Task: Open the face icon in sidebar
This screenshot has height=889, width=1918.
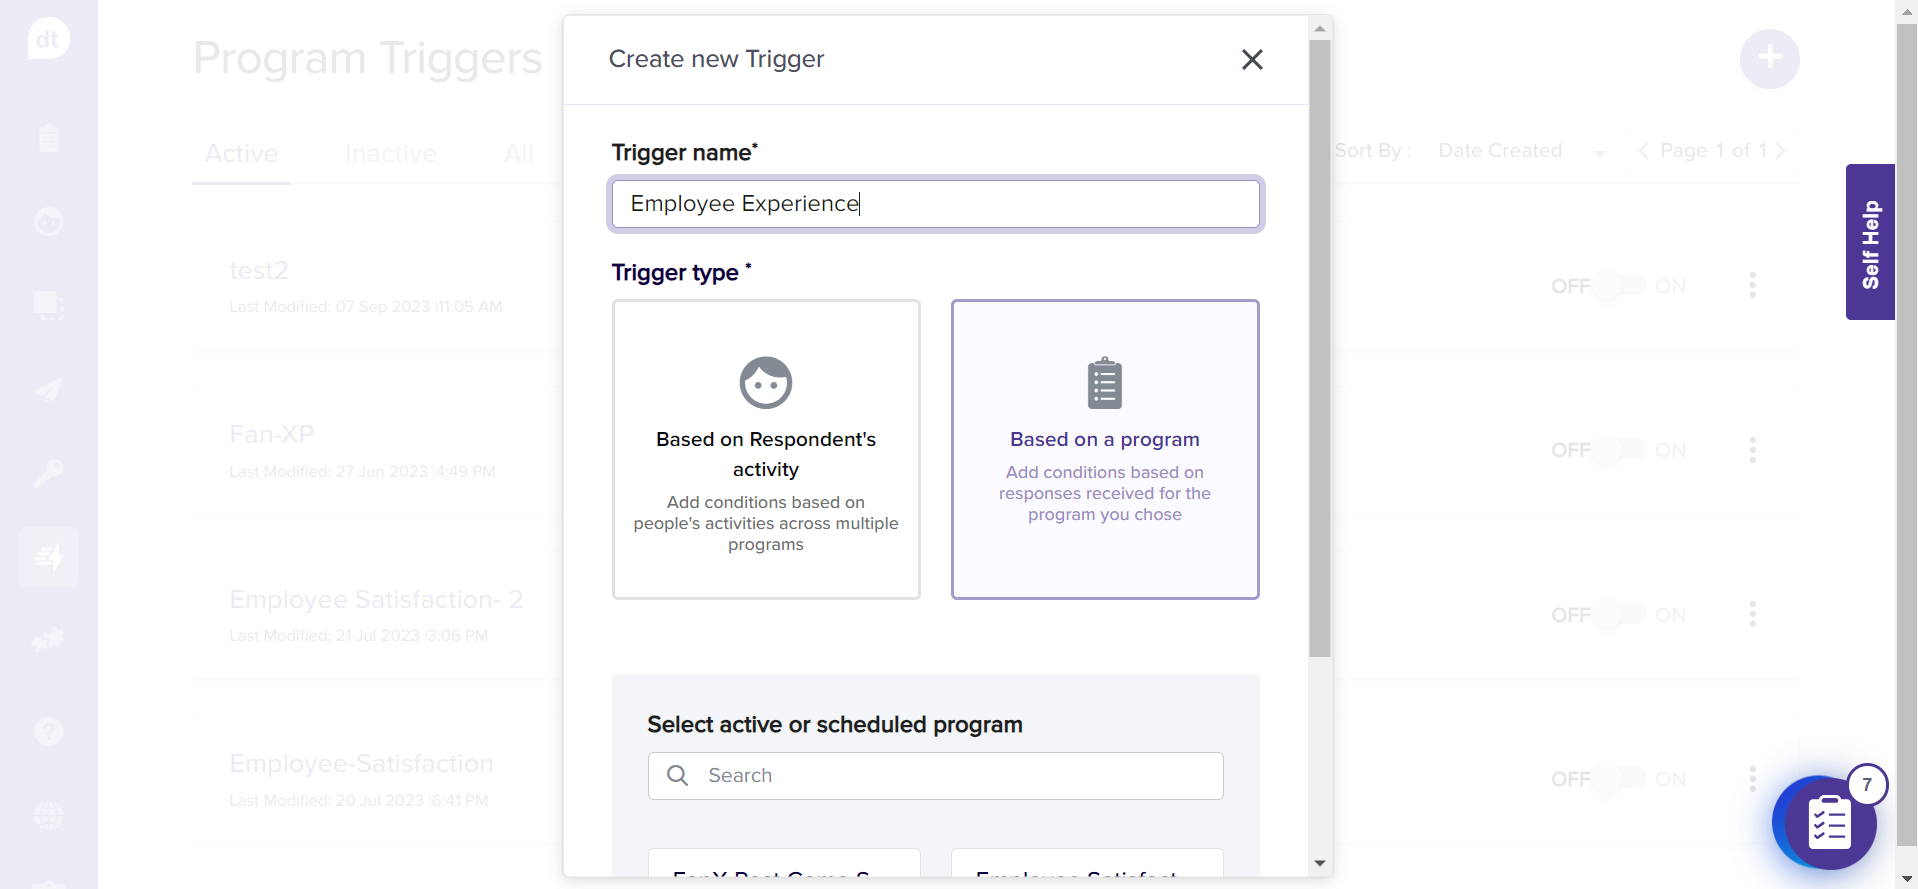Action: coord(48,221)
